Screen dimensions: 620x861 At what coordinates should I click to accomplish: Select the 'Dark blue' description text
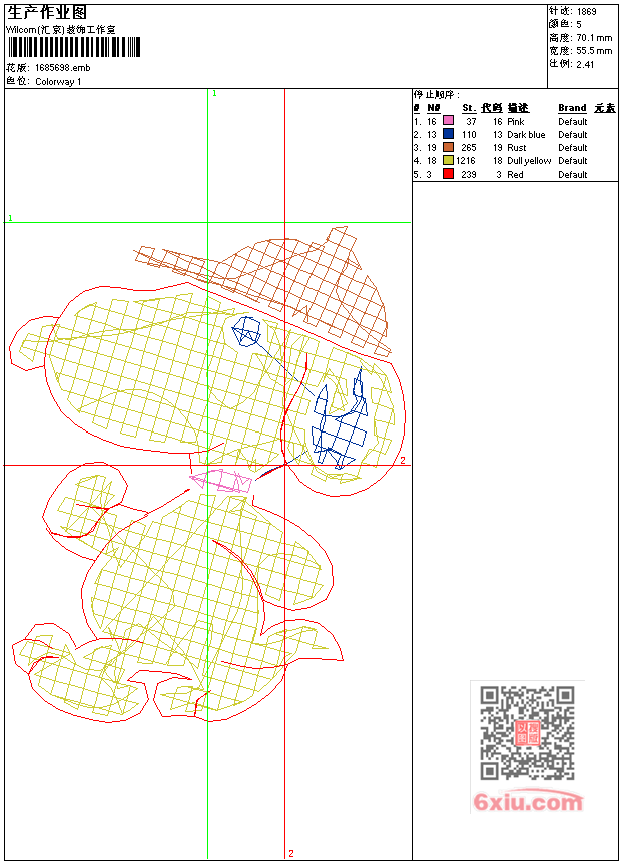[526, 135]
